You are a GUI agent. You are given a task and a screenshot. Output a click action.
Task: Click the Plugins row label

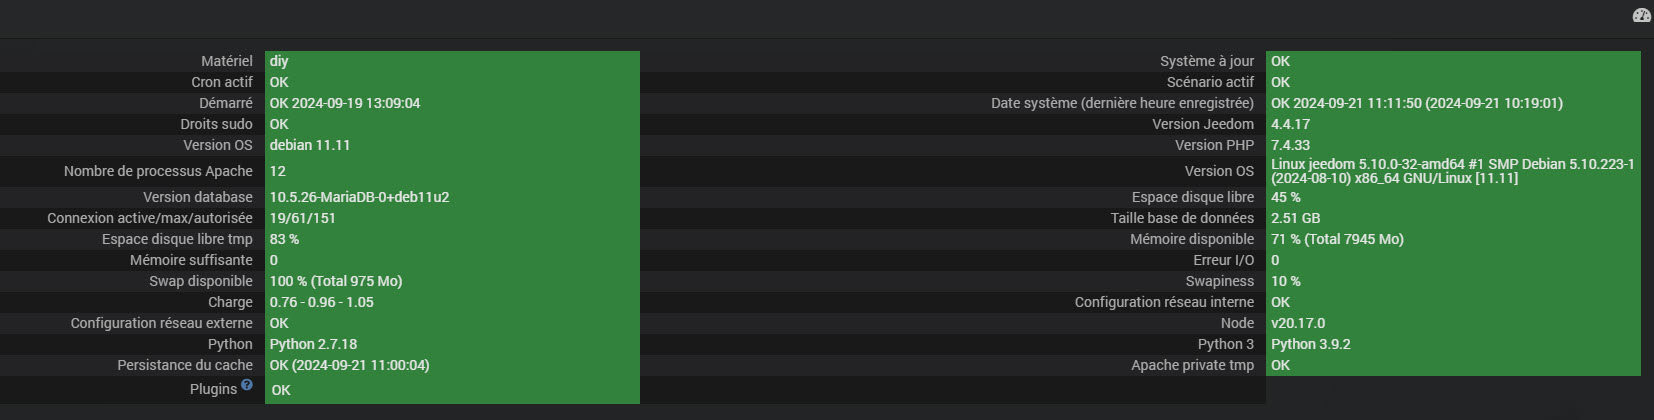pos(213,389)
